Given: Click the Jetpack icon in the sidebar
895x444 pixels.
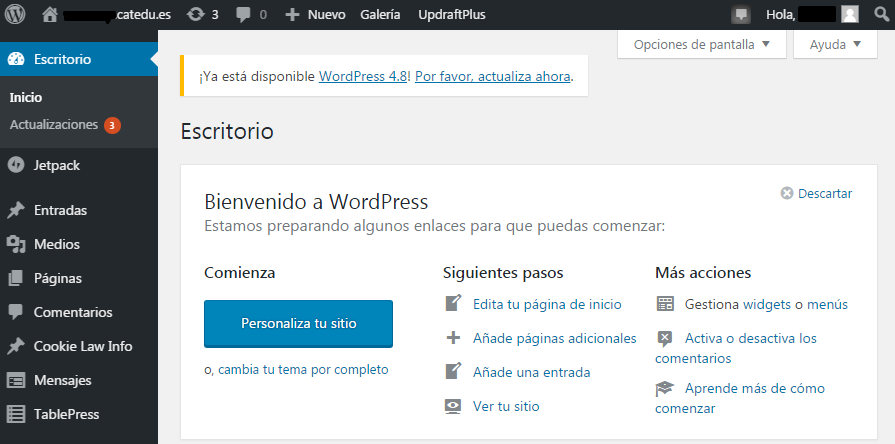Looking at the screenshot, I should coord(16,166).
